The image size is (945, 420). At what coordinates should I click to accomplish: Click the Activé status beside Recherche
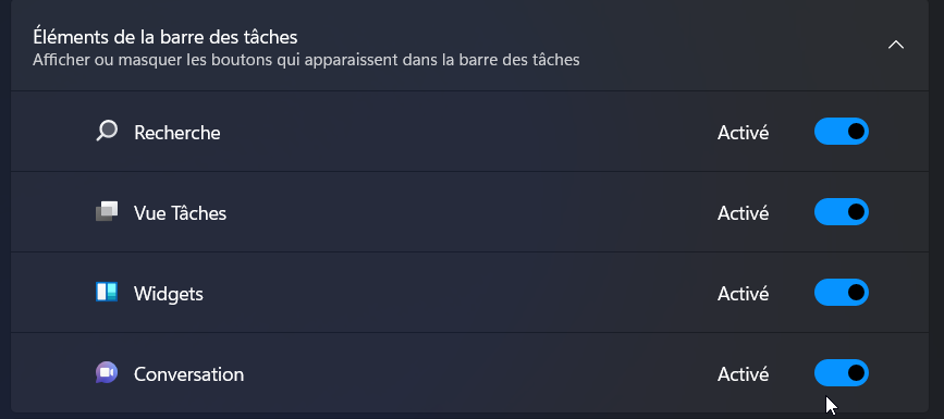click(743, 133)
